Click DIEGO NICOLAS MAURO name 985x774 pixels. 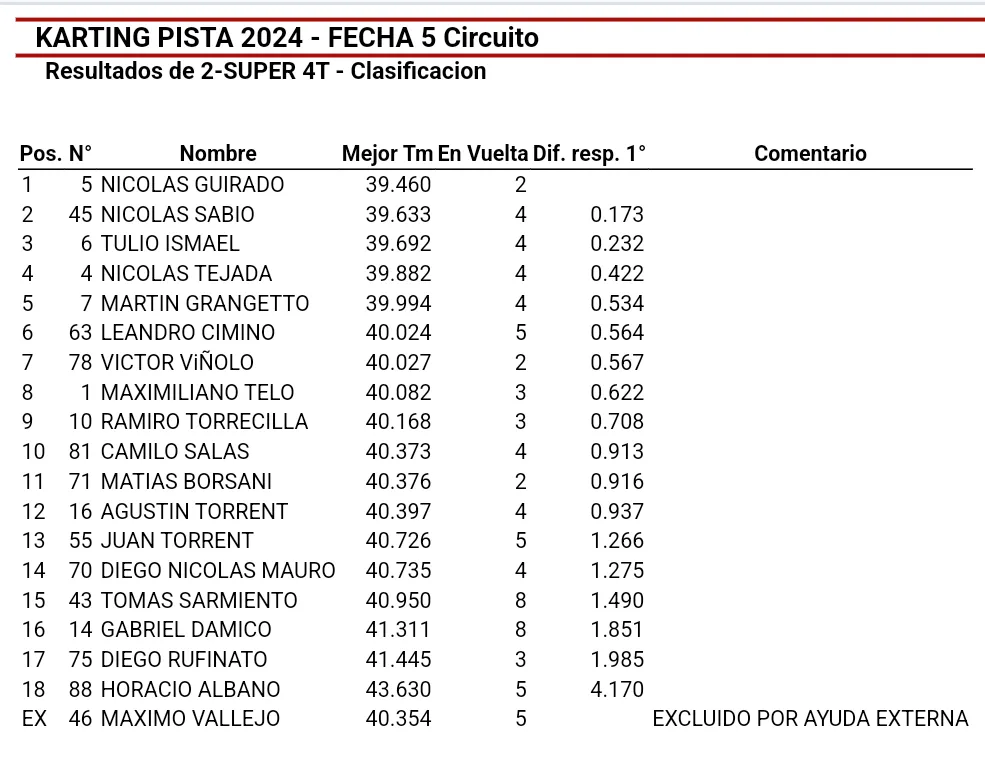point(218,571)
